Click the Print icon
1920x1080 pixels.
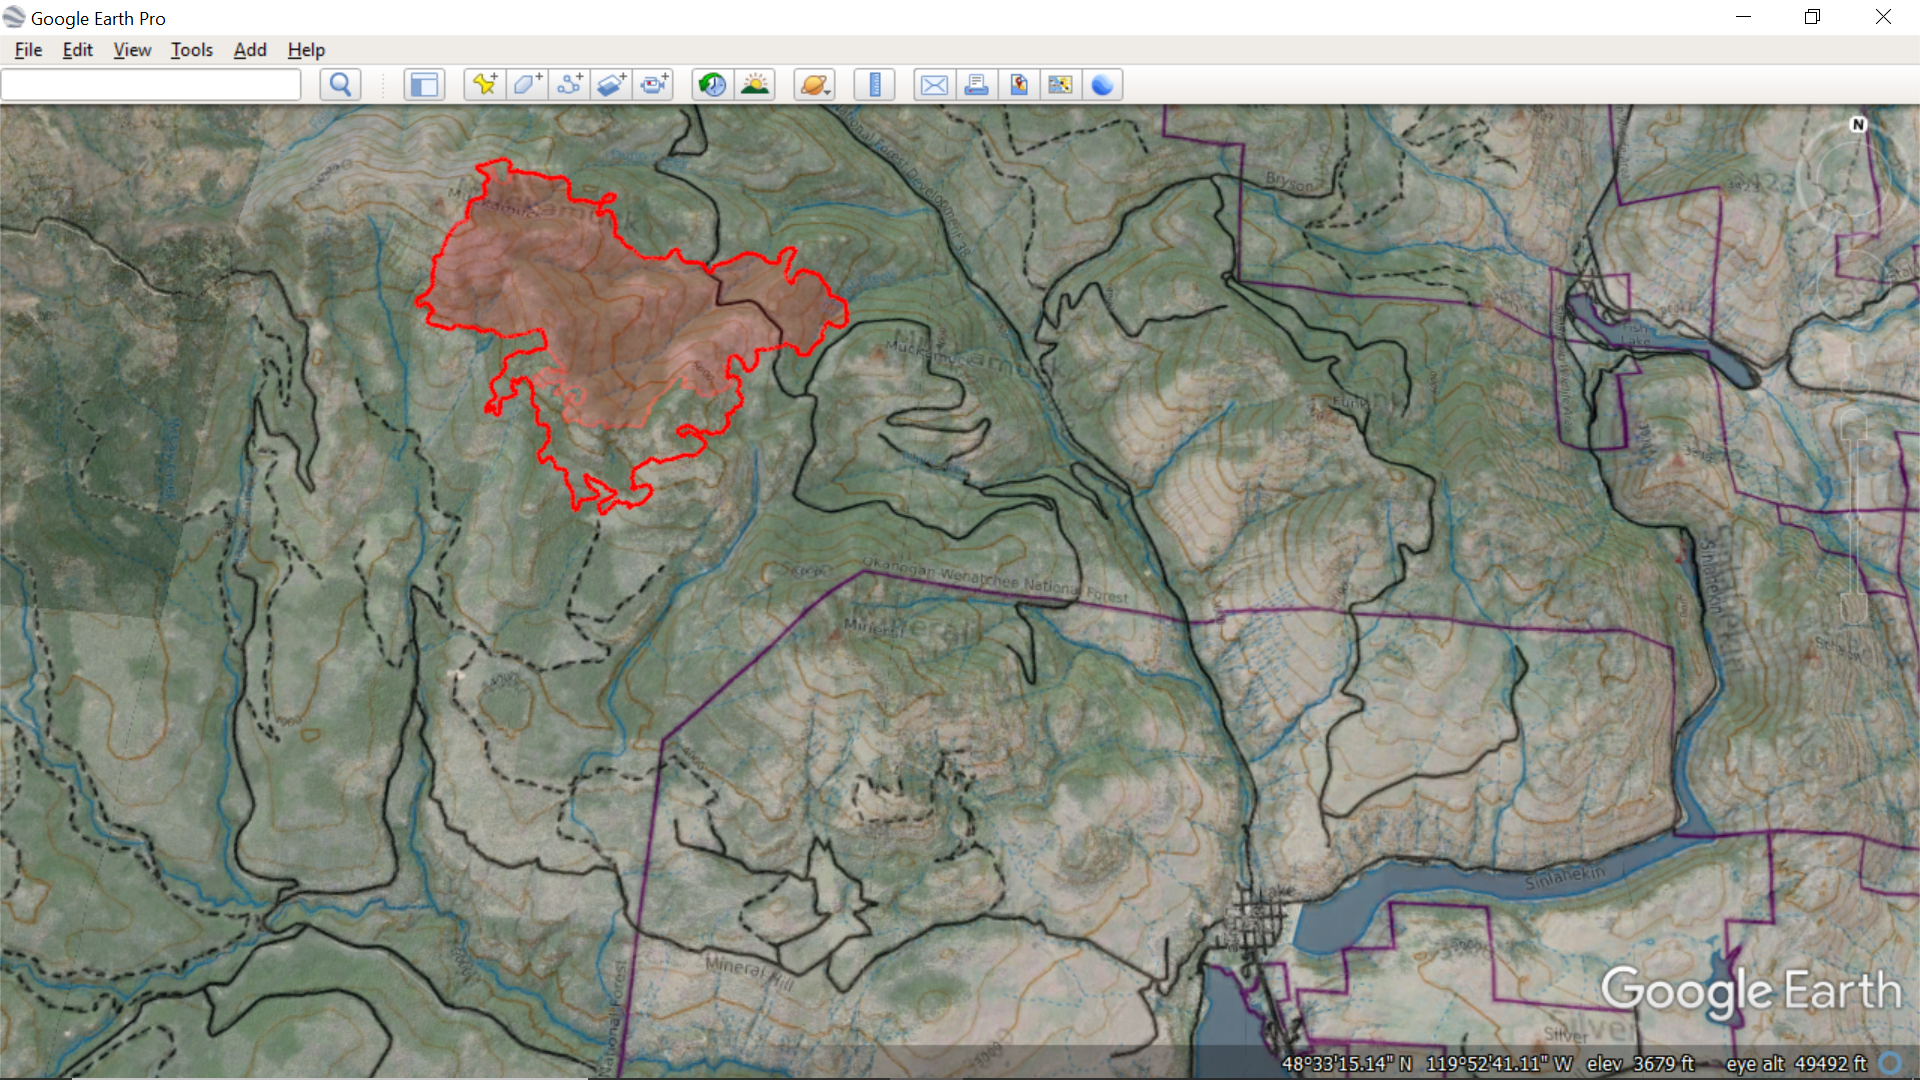pyautogui.click(x=976, y=85)
